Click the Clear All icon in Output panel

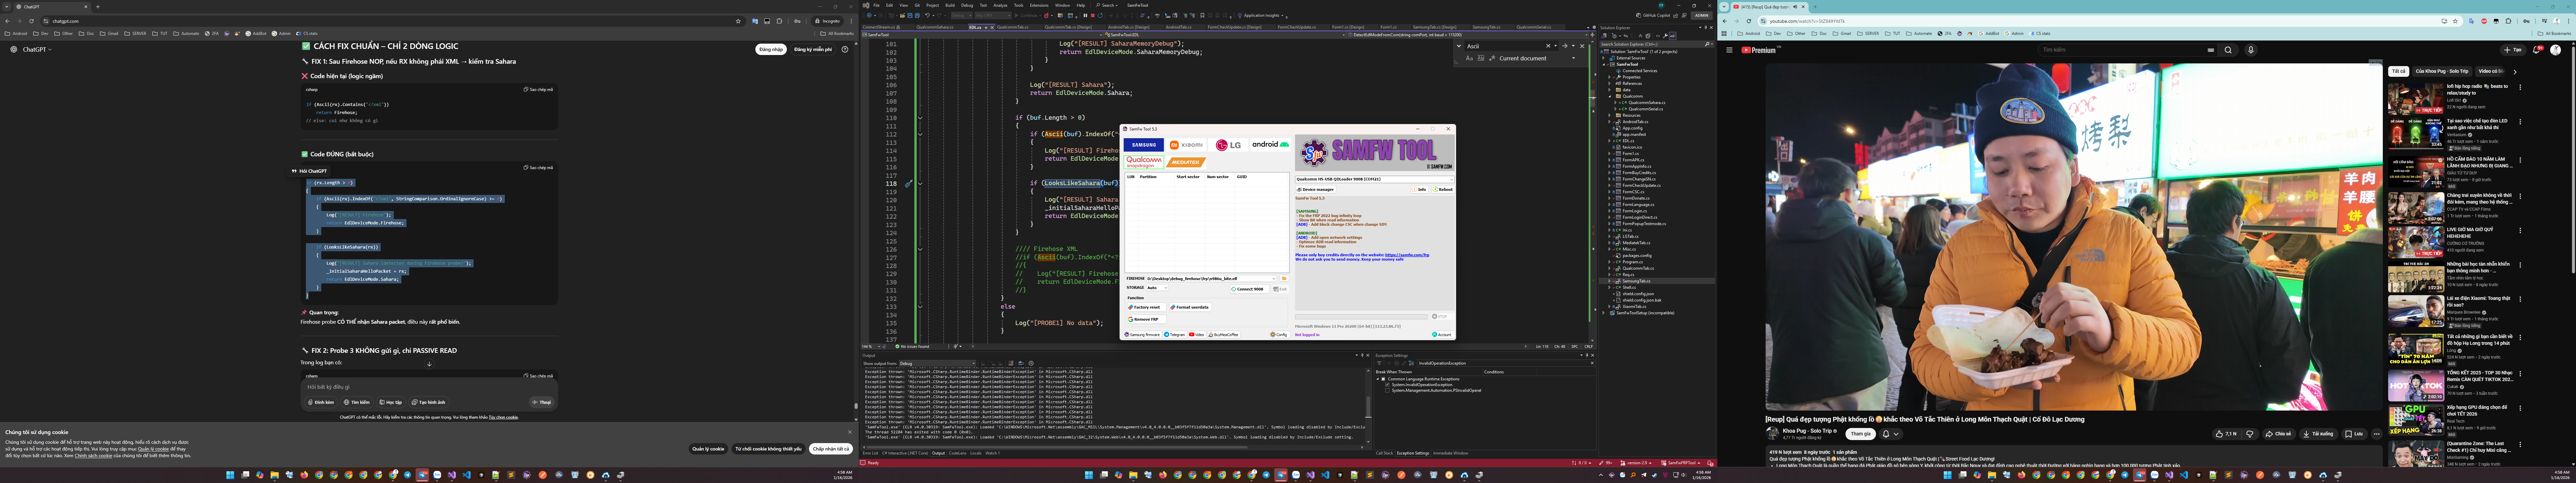[1011, 363]
